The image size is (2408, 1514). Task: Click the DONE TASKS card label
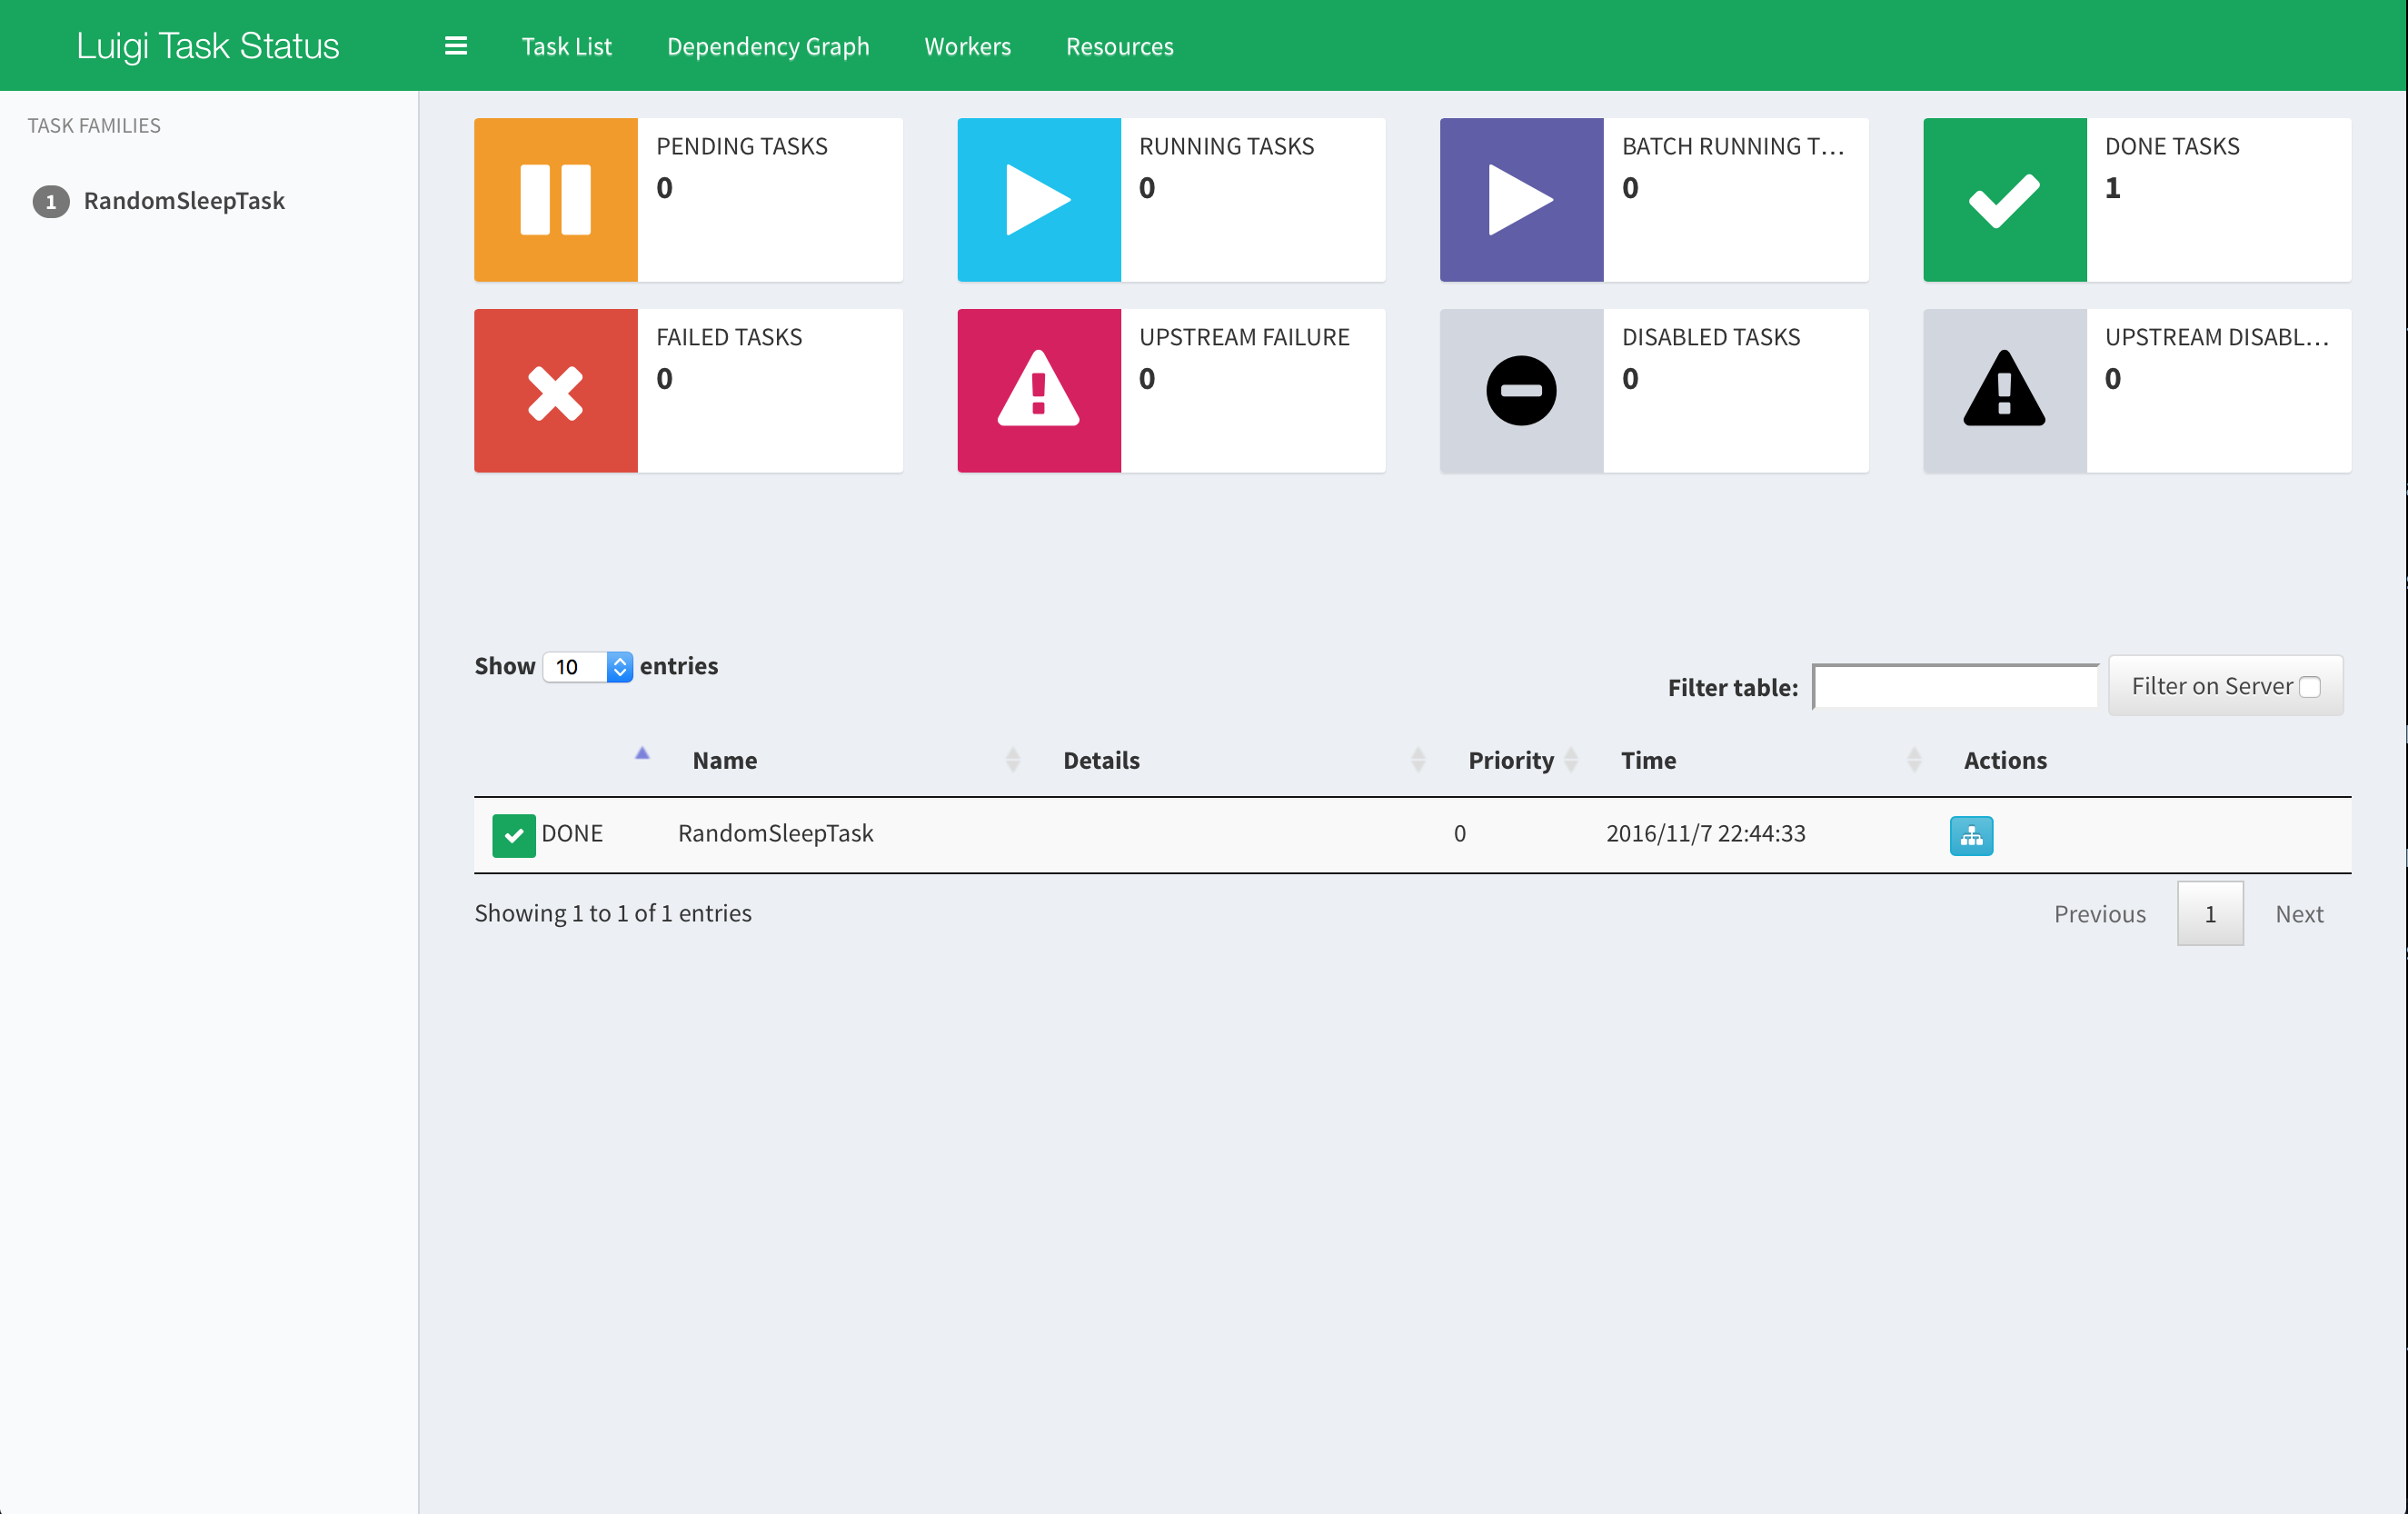click(2172, 146)
